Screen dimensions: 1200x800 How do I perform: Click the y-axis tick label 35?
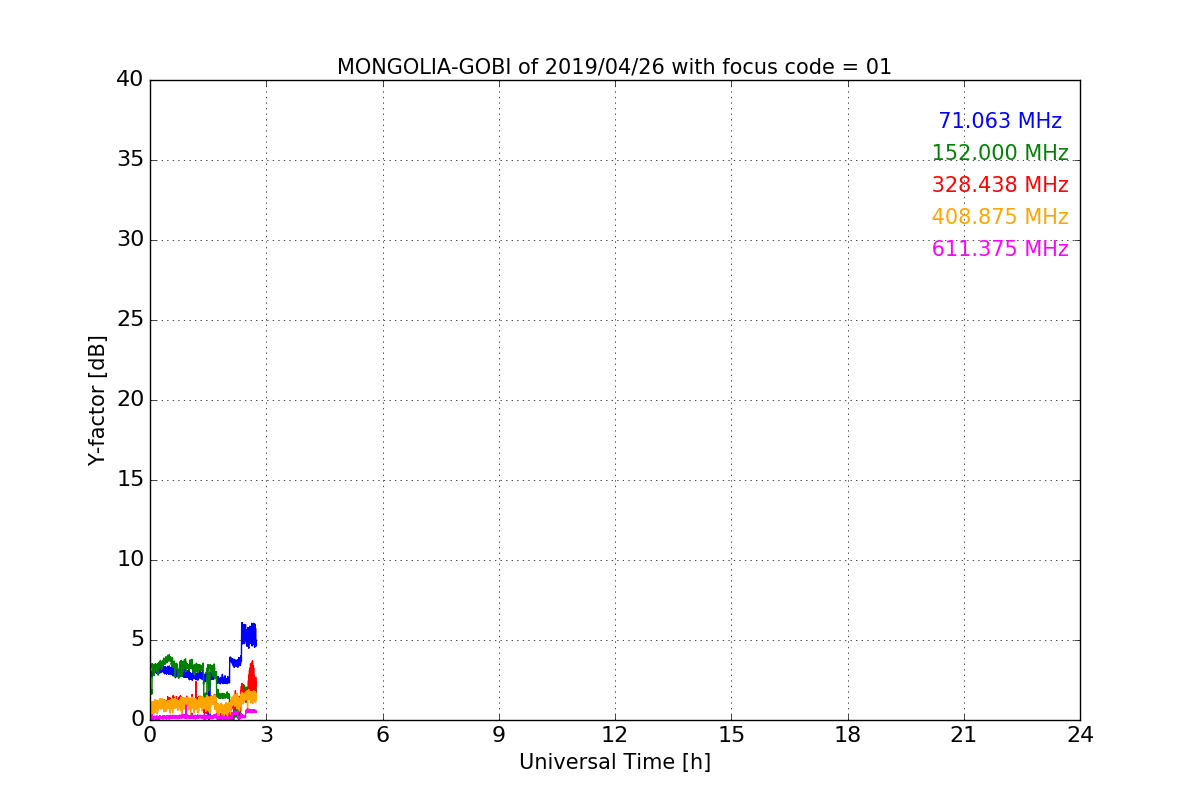130,159
